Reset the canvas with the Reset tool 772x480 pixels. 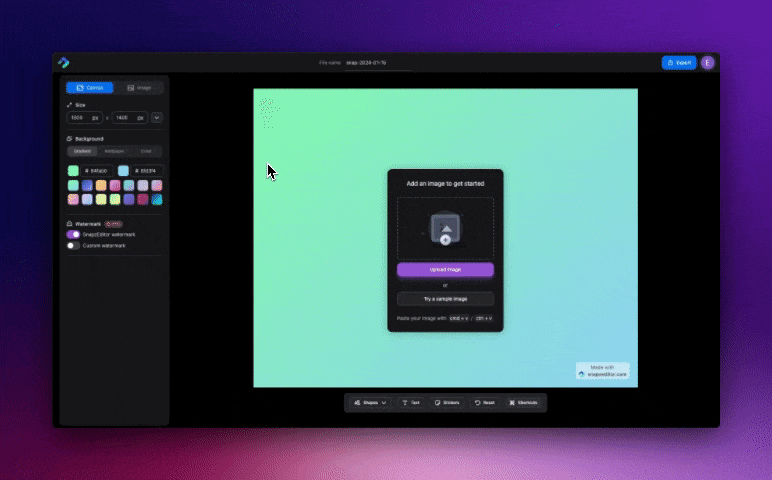tap(485, 403)
